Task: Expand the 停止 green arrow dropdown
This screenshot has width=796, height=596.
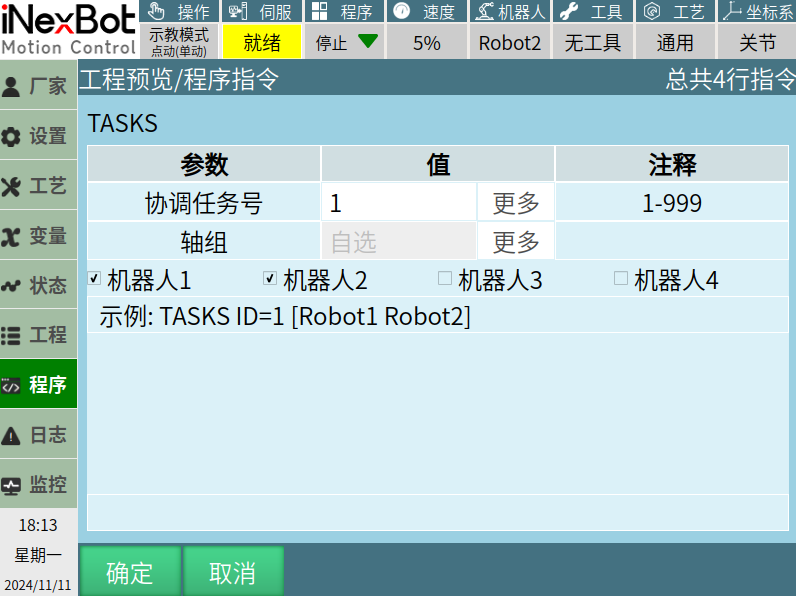Action: click(x=368, y=42)
